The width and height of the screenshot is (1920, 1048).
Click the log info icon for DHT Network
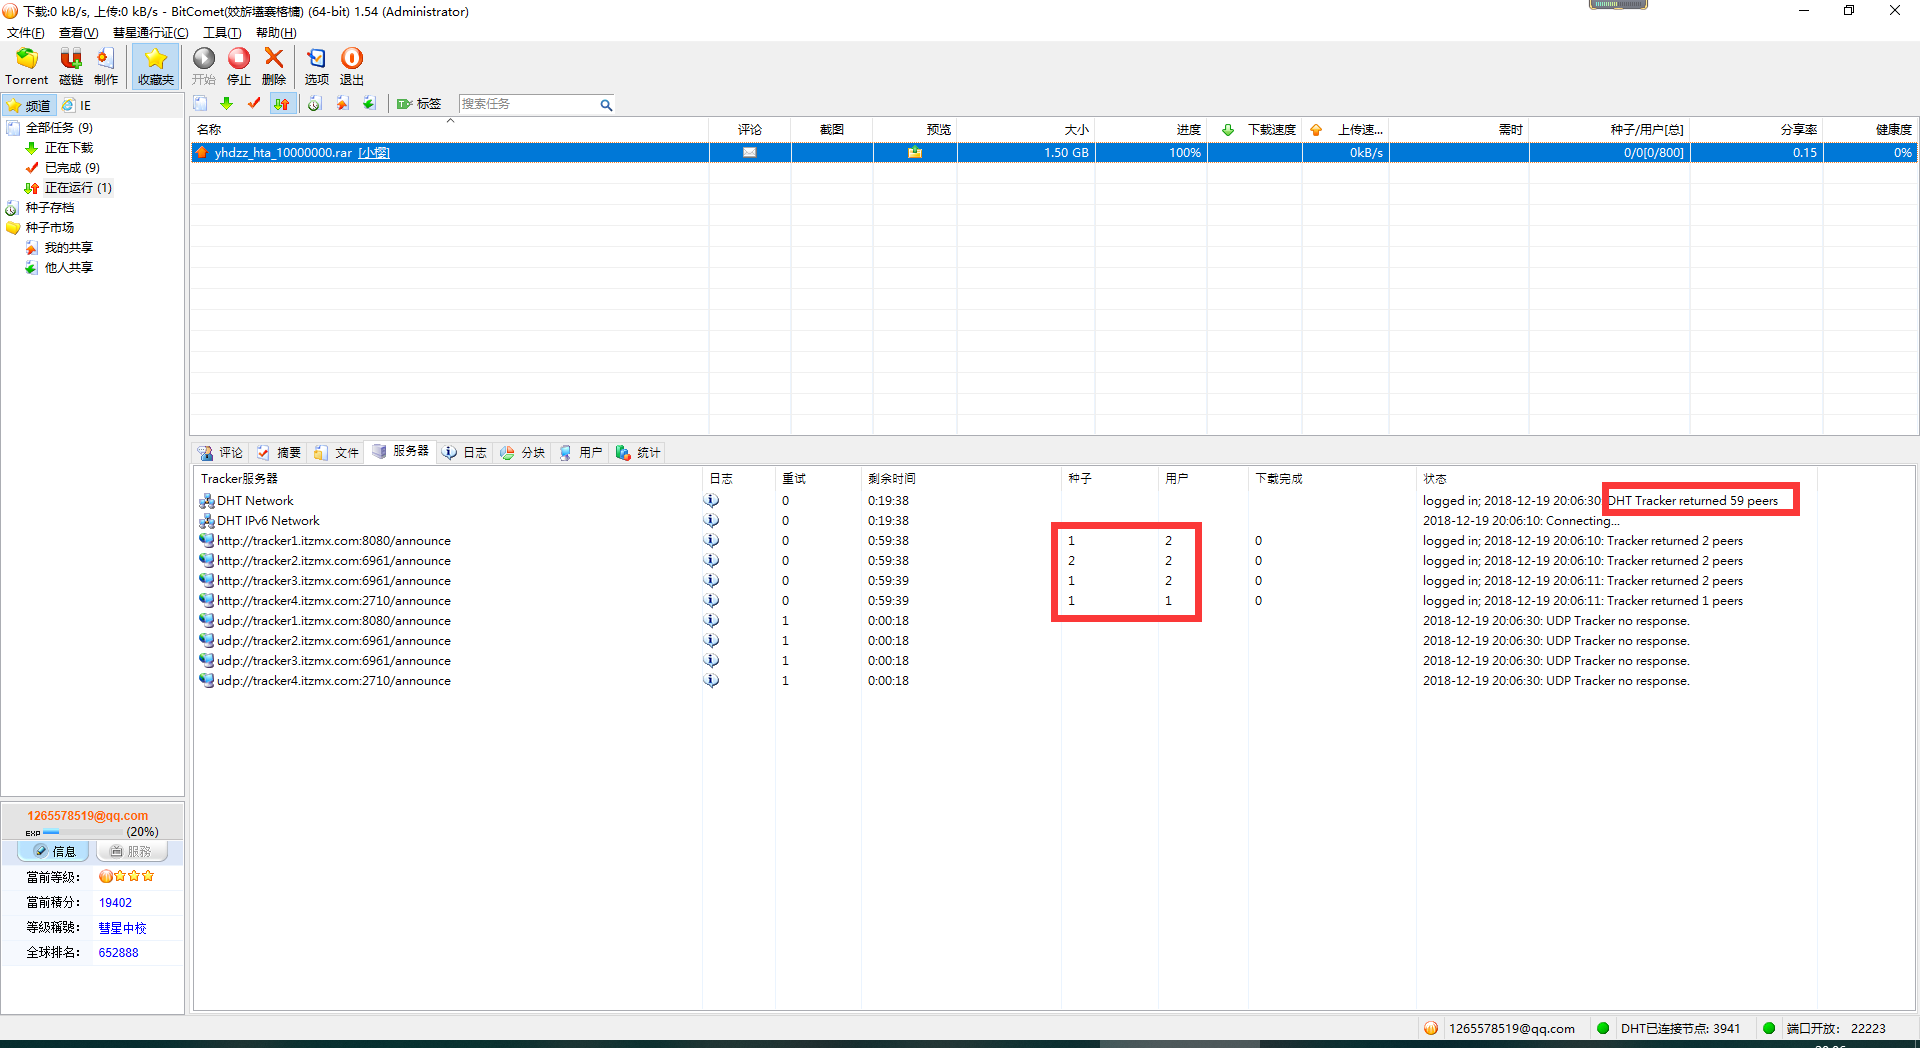[711, 501]
